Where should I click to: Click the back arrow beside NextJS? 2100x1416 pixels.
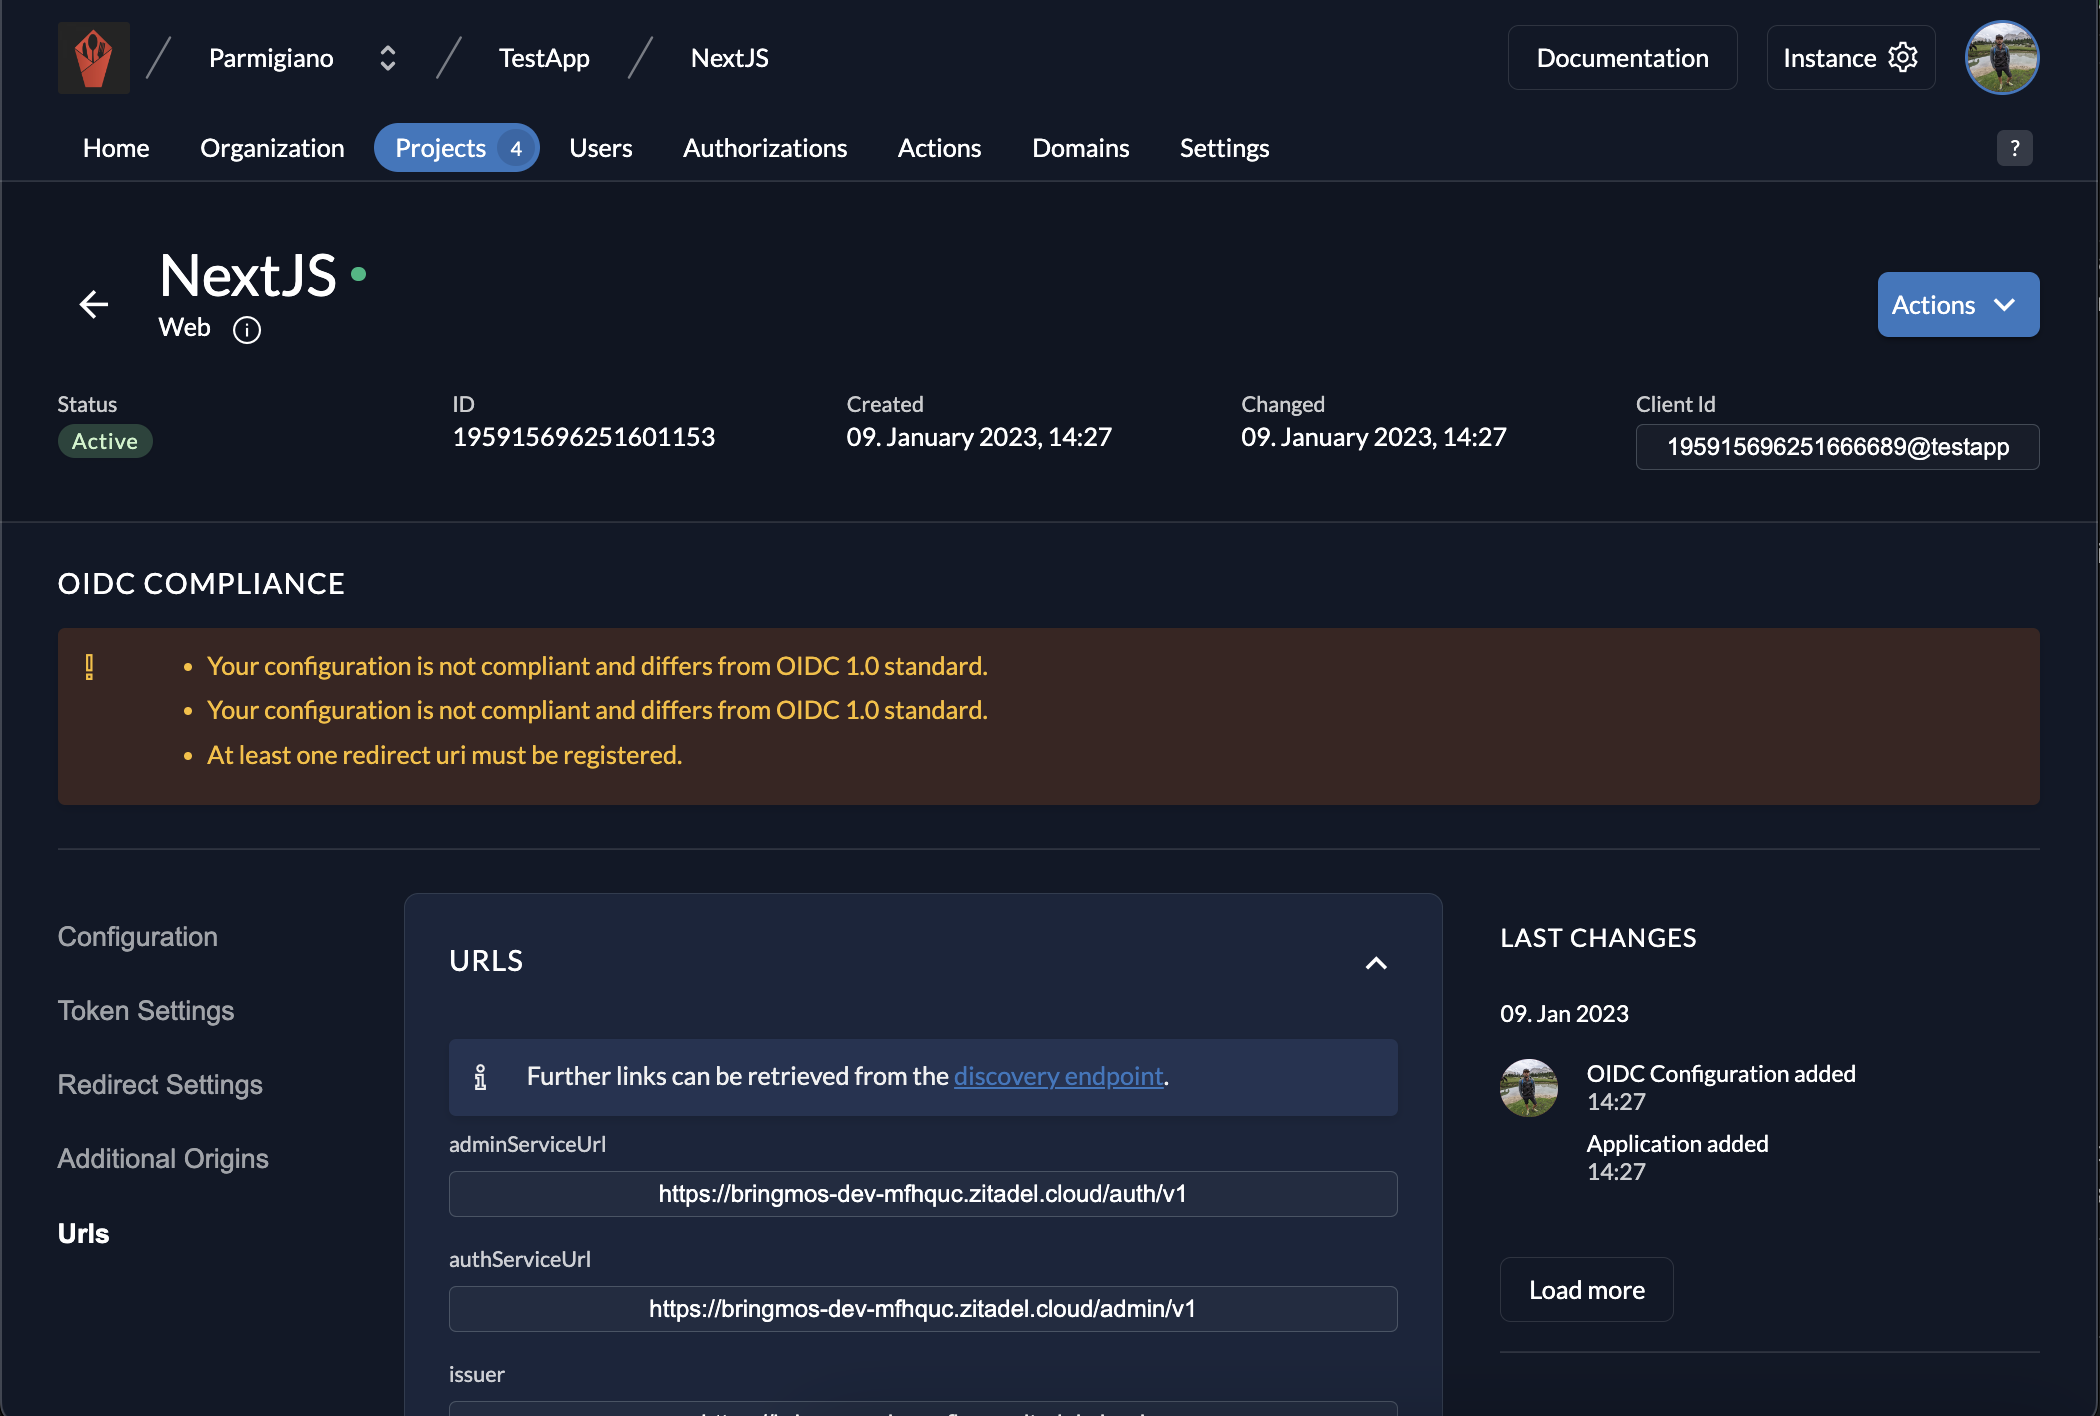[x=93, y=304]
